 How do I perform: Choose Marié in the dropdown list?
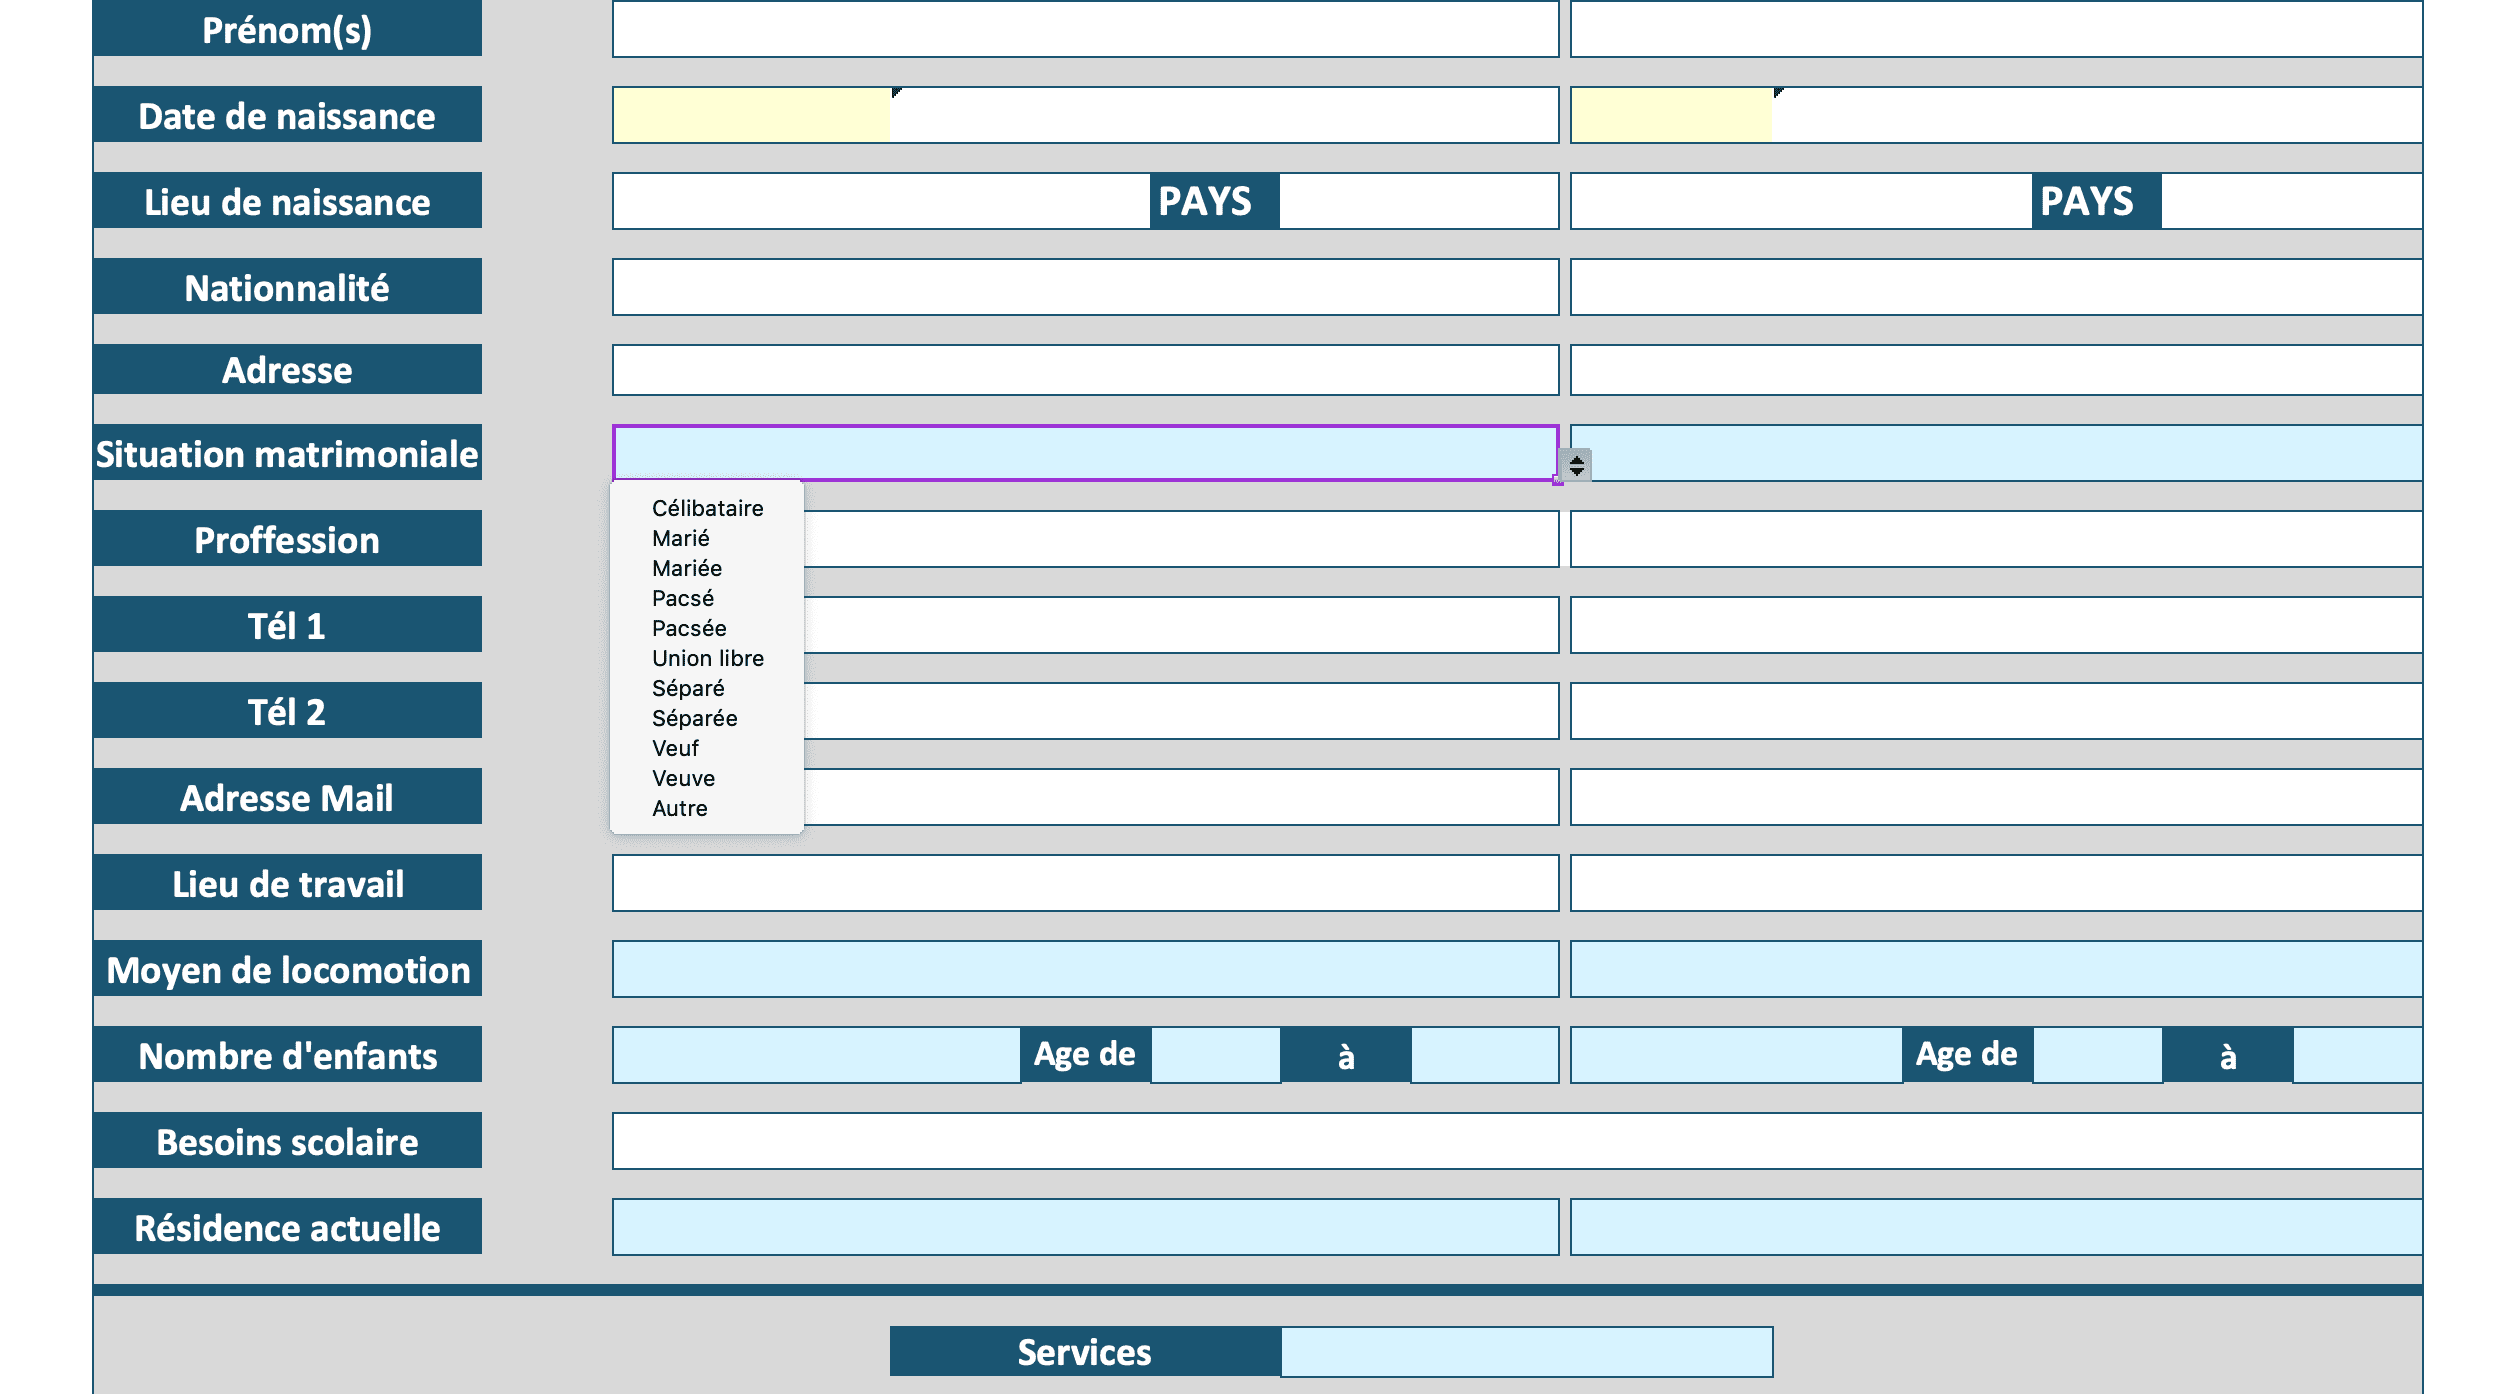(x=680, y=538)
